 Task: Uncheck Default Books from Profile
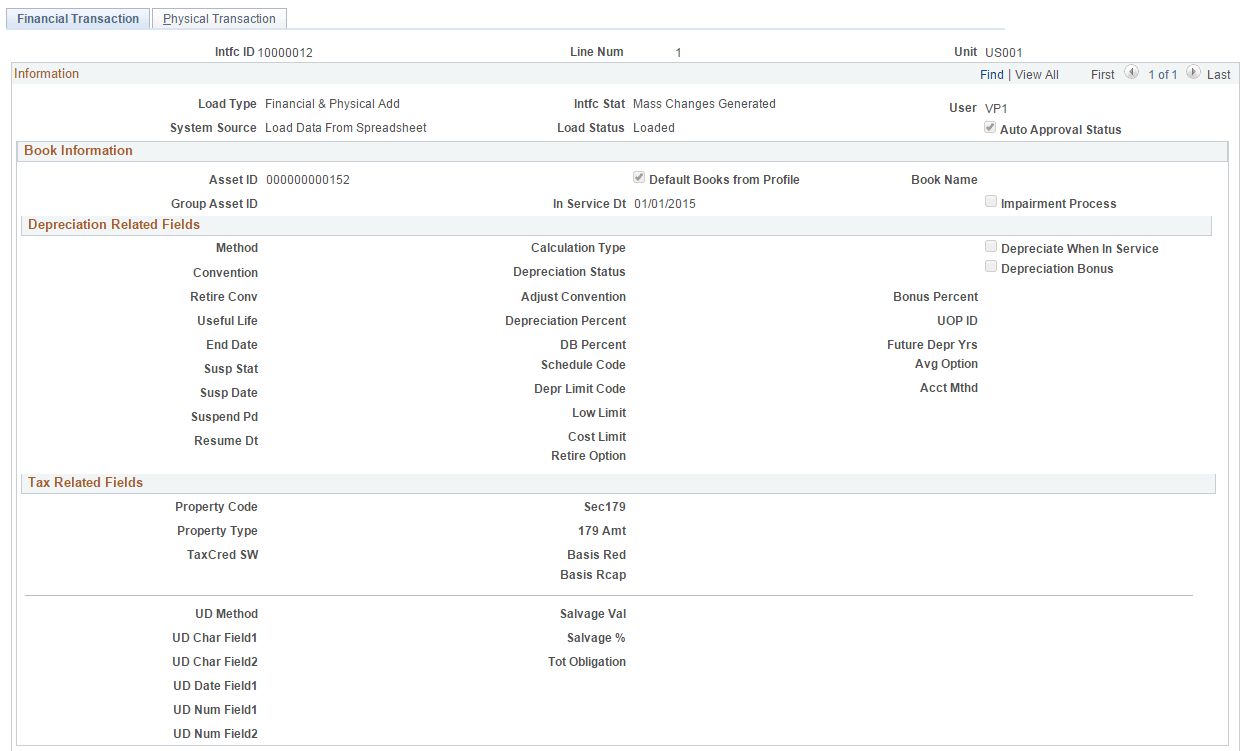click(639, 178)
